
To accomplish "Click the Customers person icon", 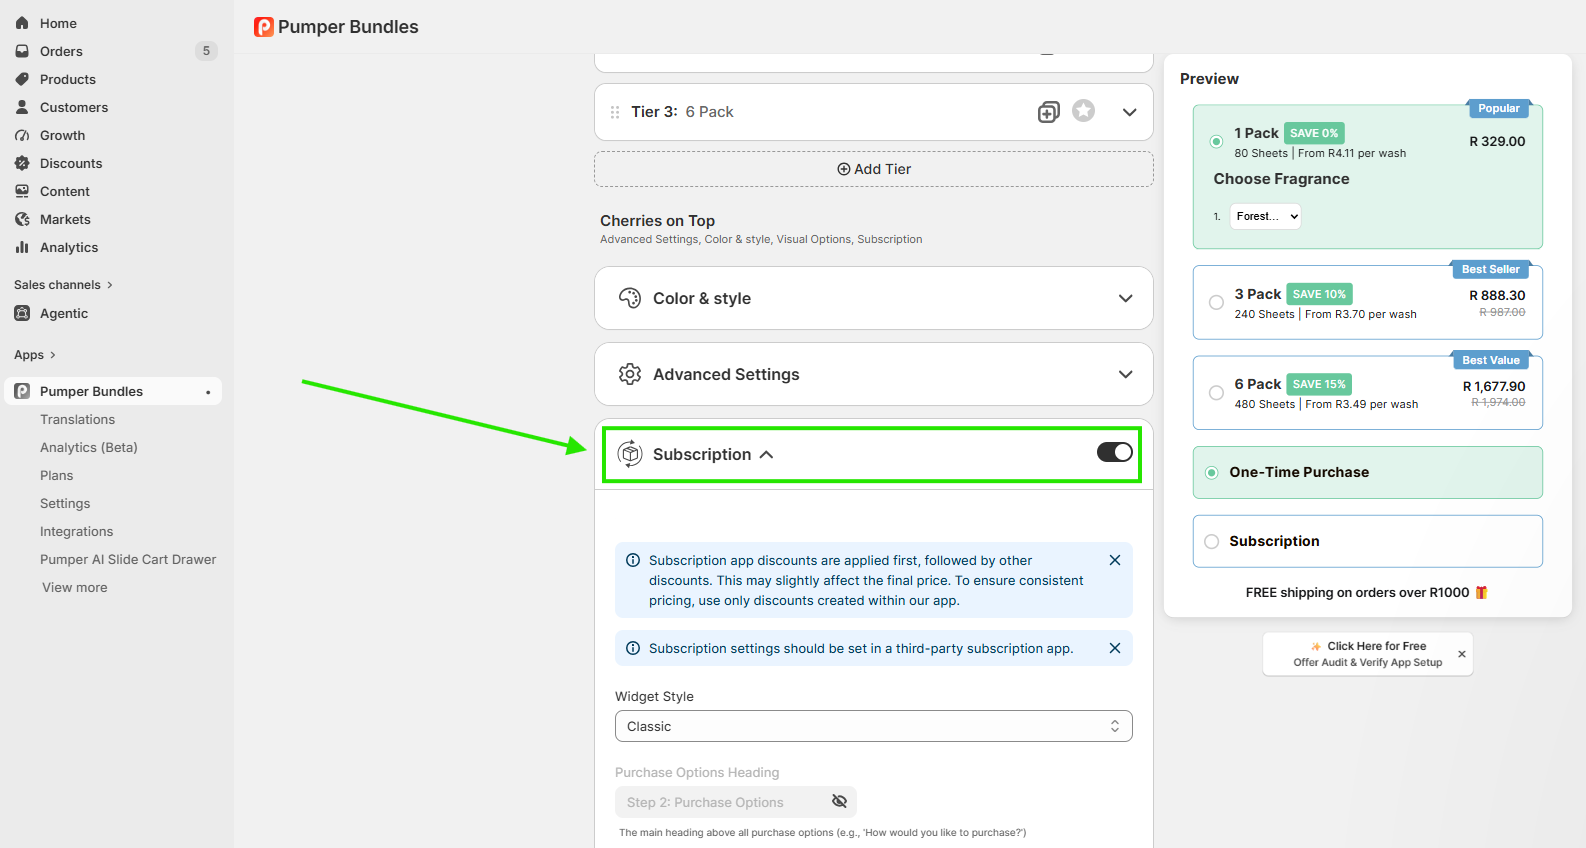I will pyautogui.click(x=22, y=107).
